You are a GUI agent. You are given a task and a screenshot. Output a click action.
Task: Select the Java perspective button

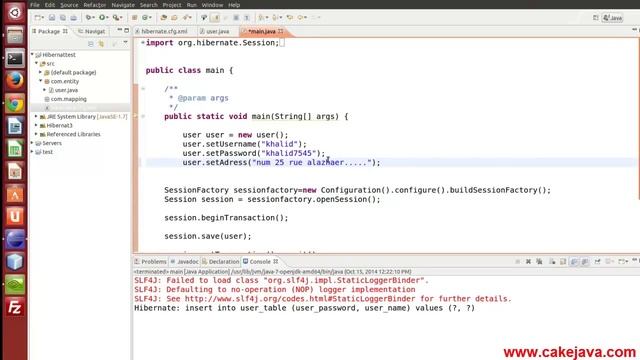613,18
